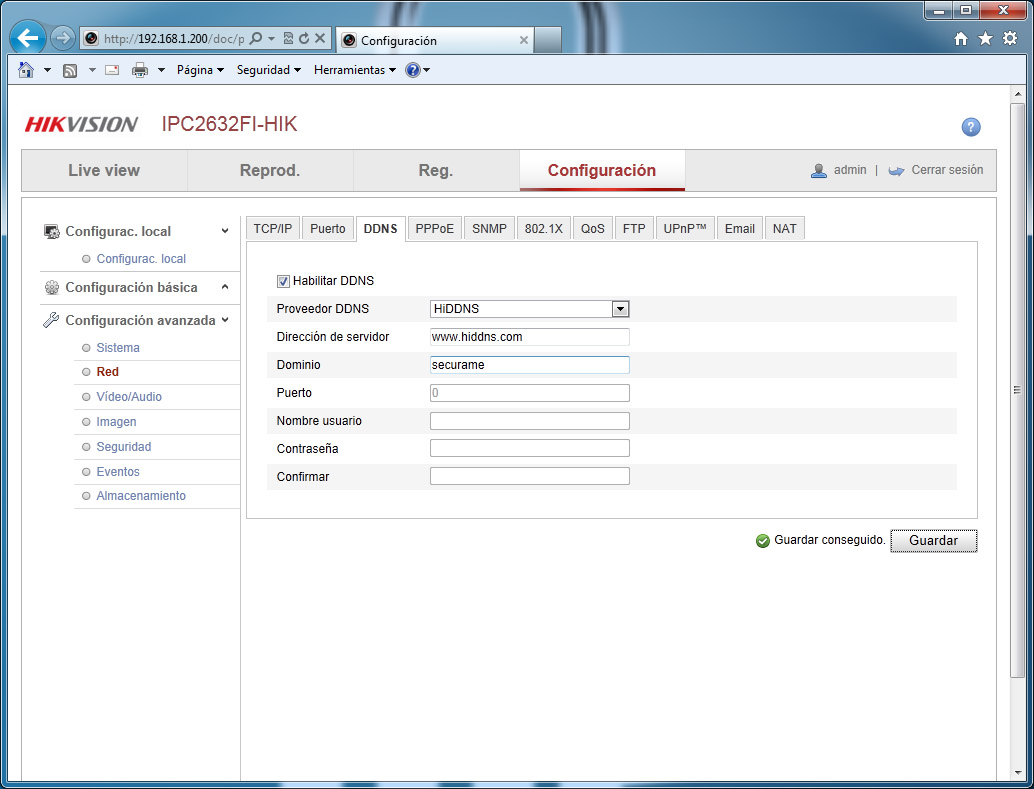Click the refresh icon in address bar
Image resolution: width=1034 pixels, height=789 pixels.
coord(304,38)
